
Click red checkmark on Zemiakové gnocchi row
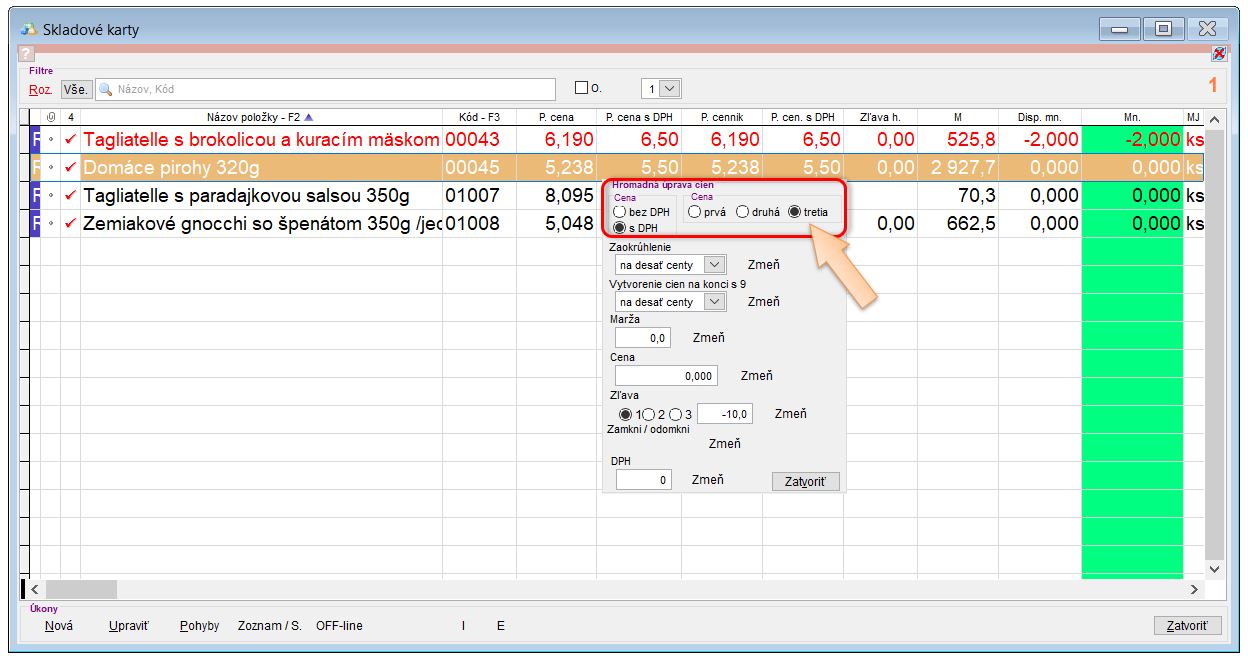(x=70, y=223)
